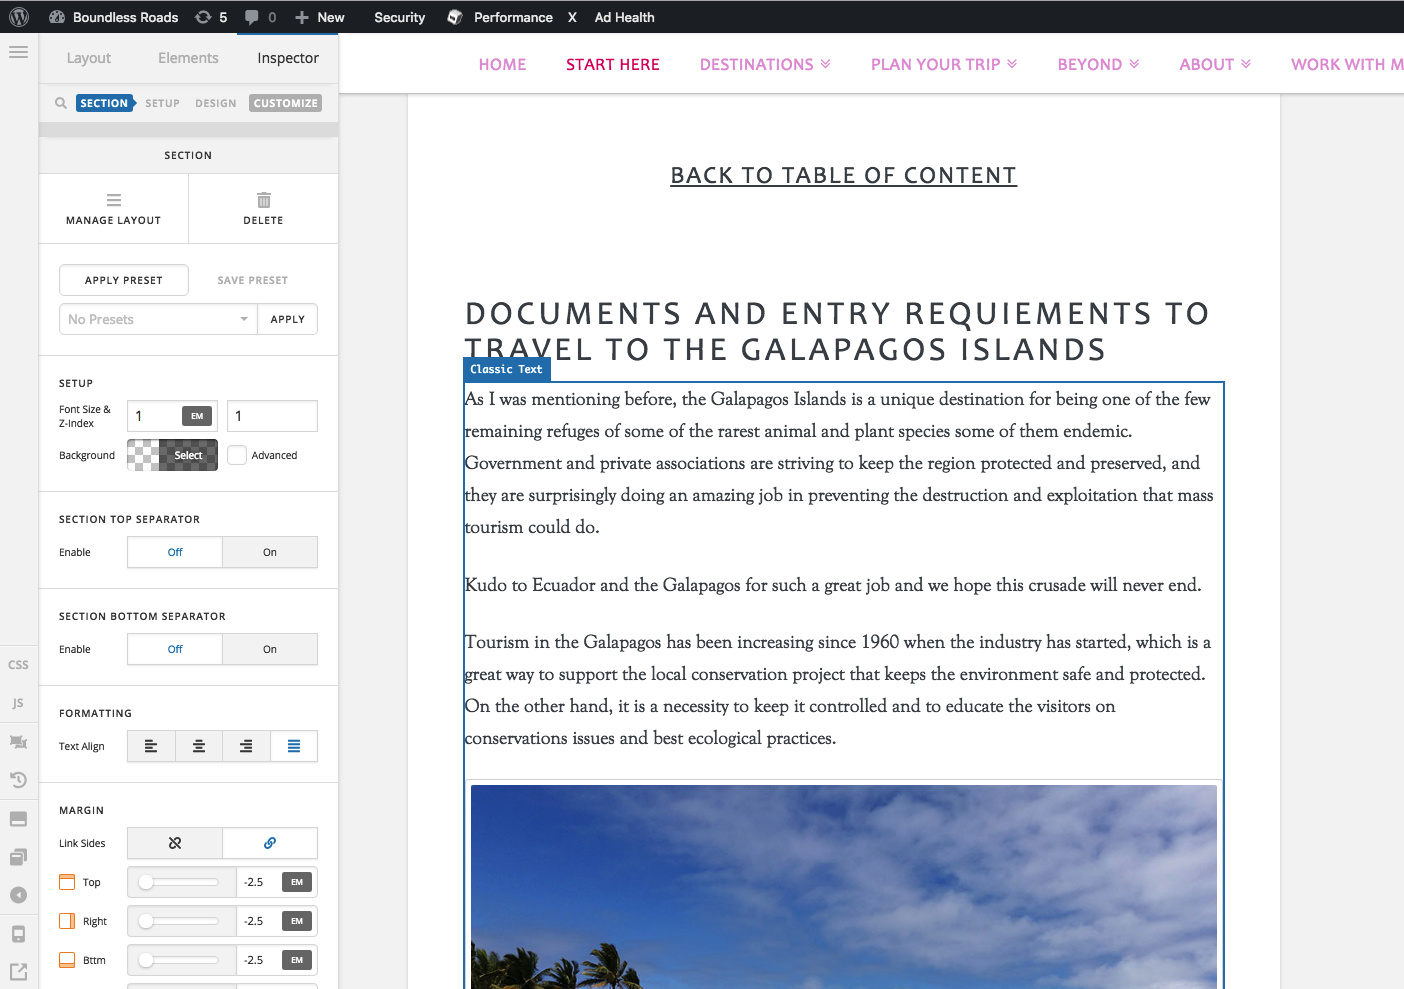Screen dimensions: 1404x989
Task: Click the Apply Preset button
Action: click(124, 280)
